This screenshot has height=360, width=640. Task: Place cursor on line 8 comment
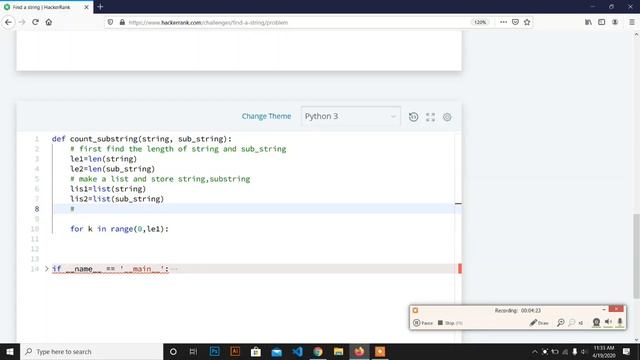(72, 209)
